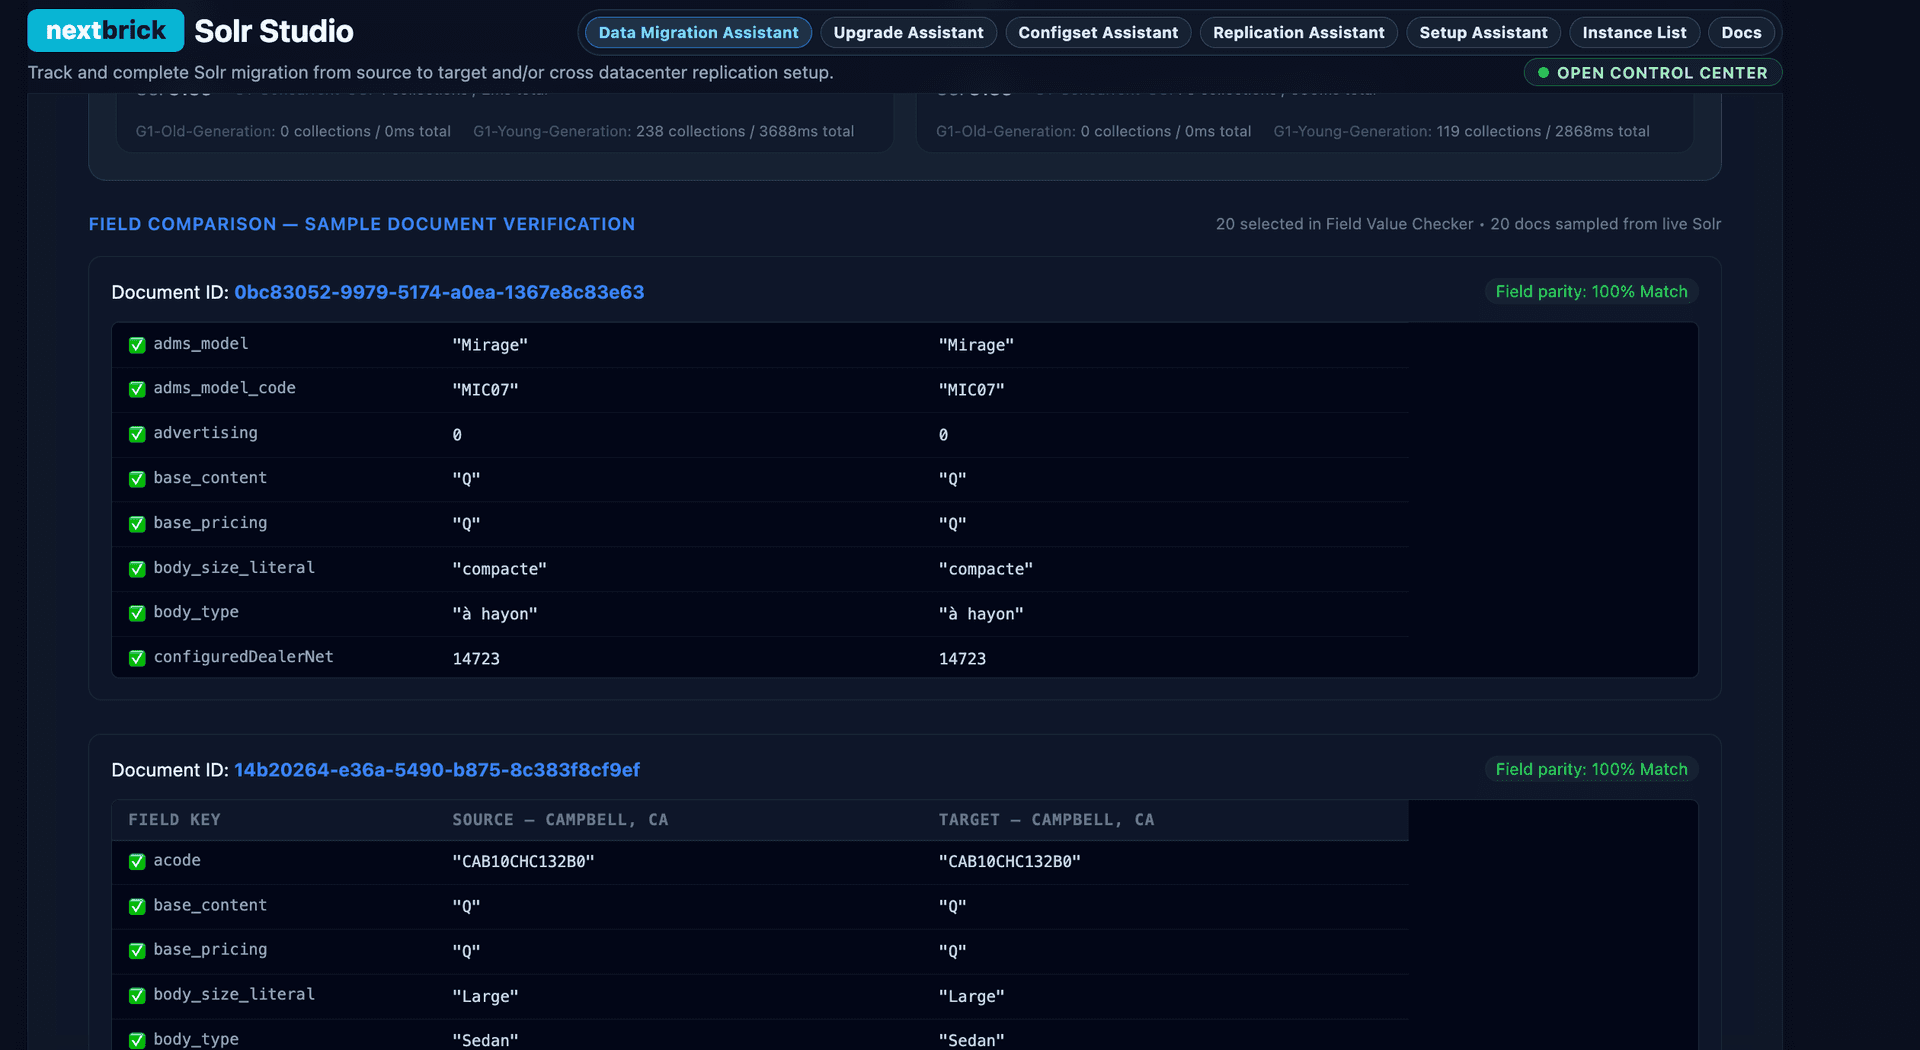
Task: Click the TARGET — CAMPBELL, CA column header
Action: (x=1046, y=820)
